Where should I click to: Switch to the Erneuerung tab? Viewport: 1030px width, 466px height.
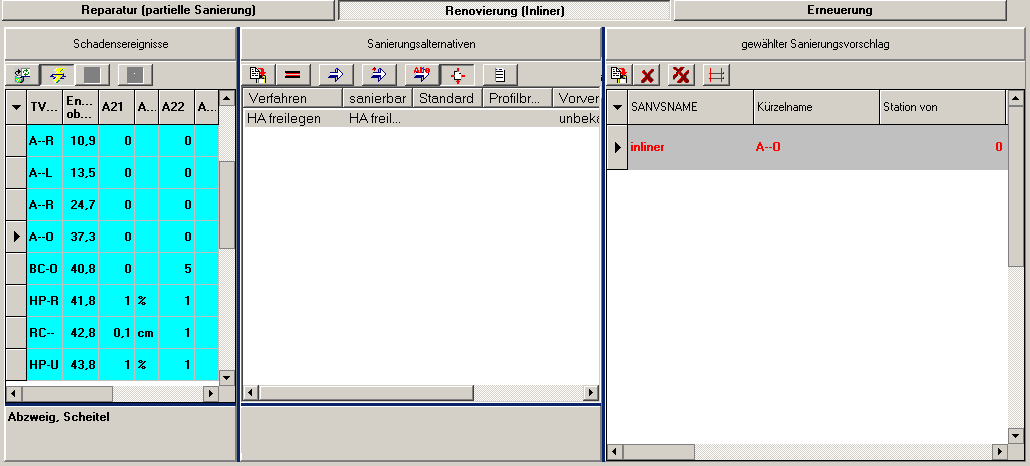coord(838,10)
